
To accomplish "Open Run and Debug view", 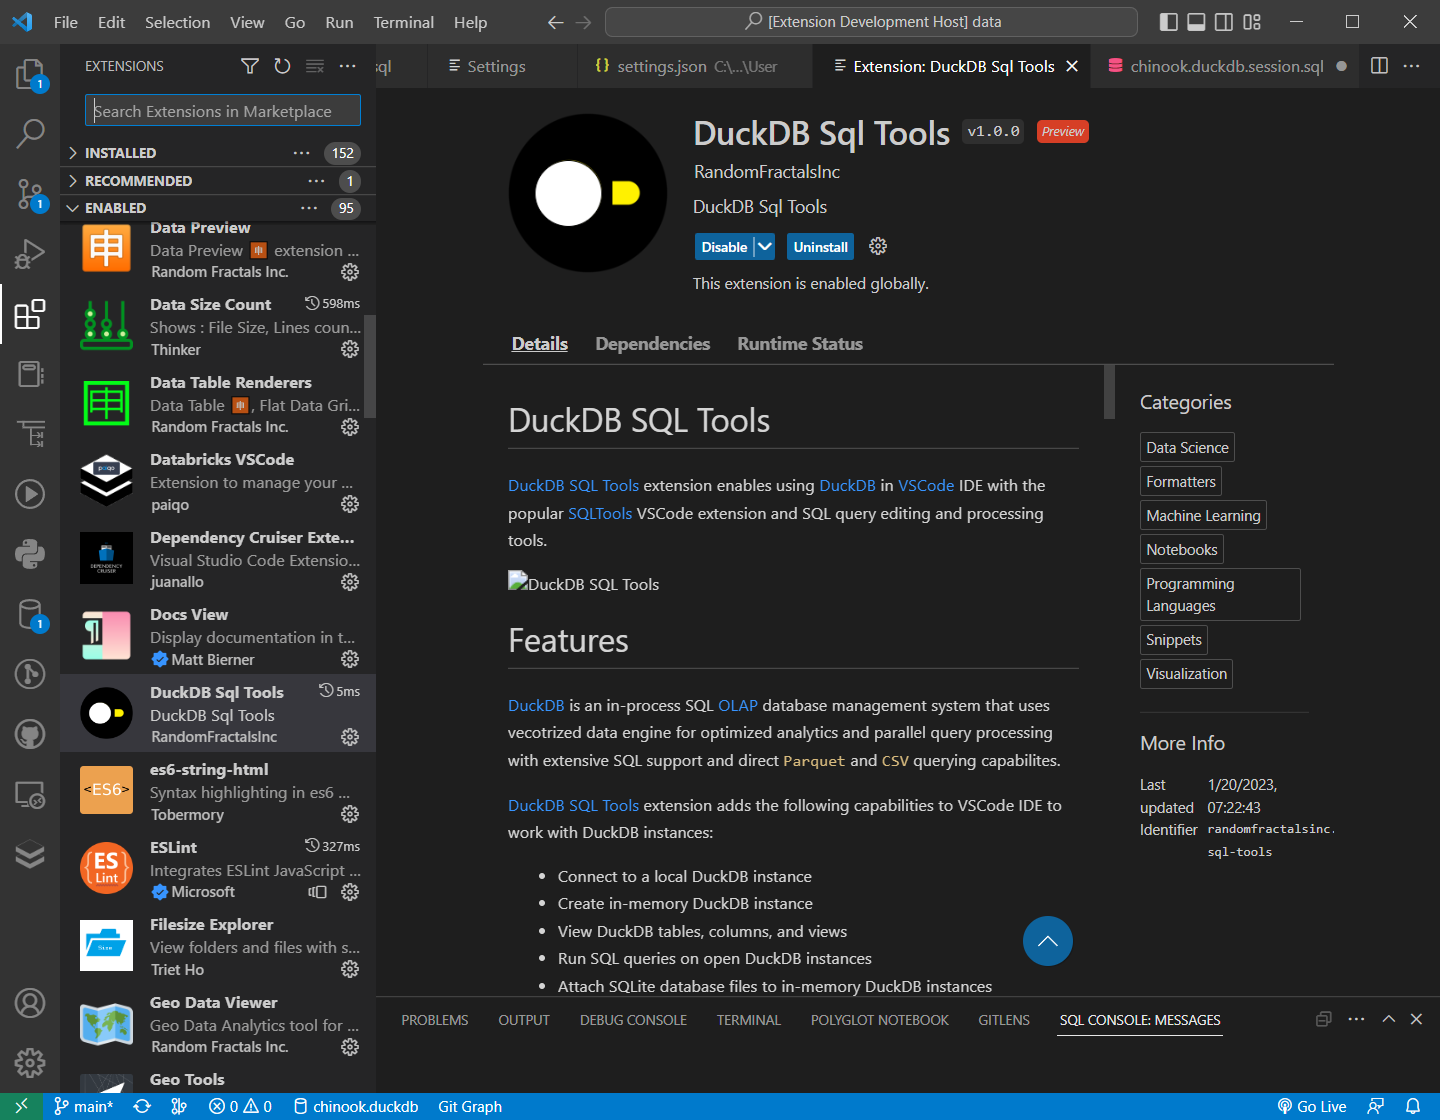I will point(30,254).
